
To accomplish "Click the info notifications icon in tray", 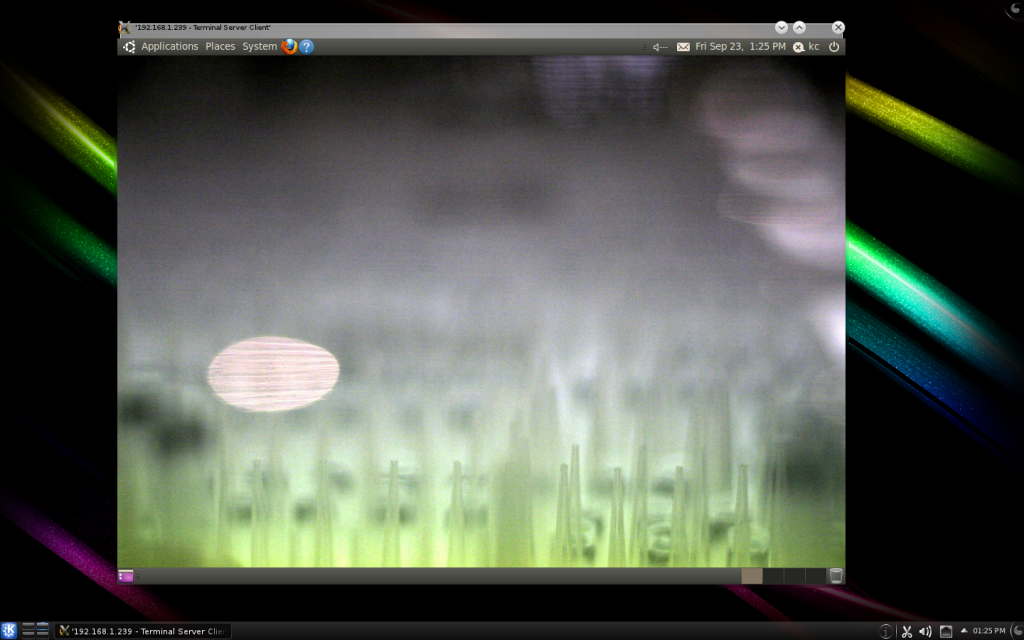I will coord(886,631).
